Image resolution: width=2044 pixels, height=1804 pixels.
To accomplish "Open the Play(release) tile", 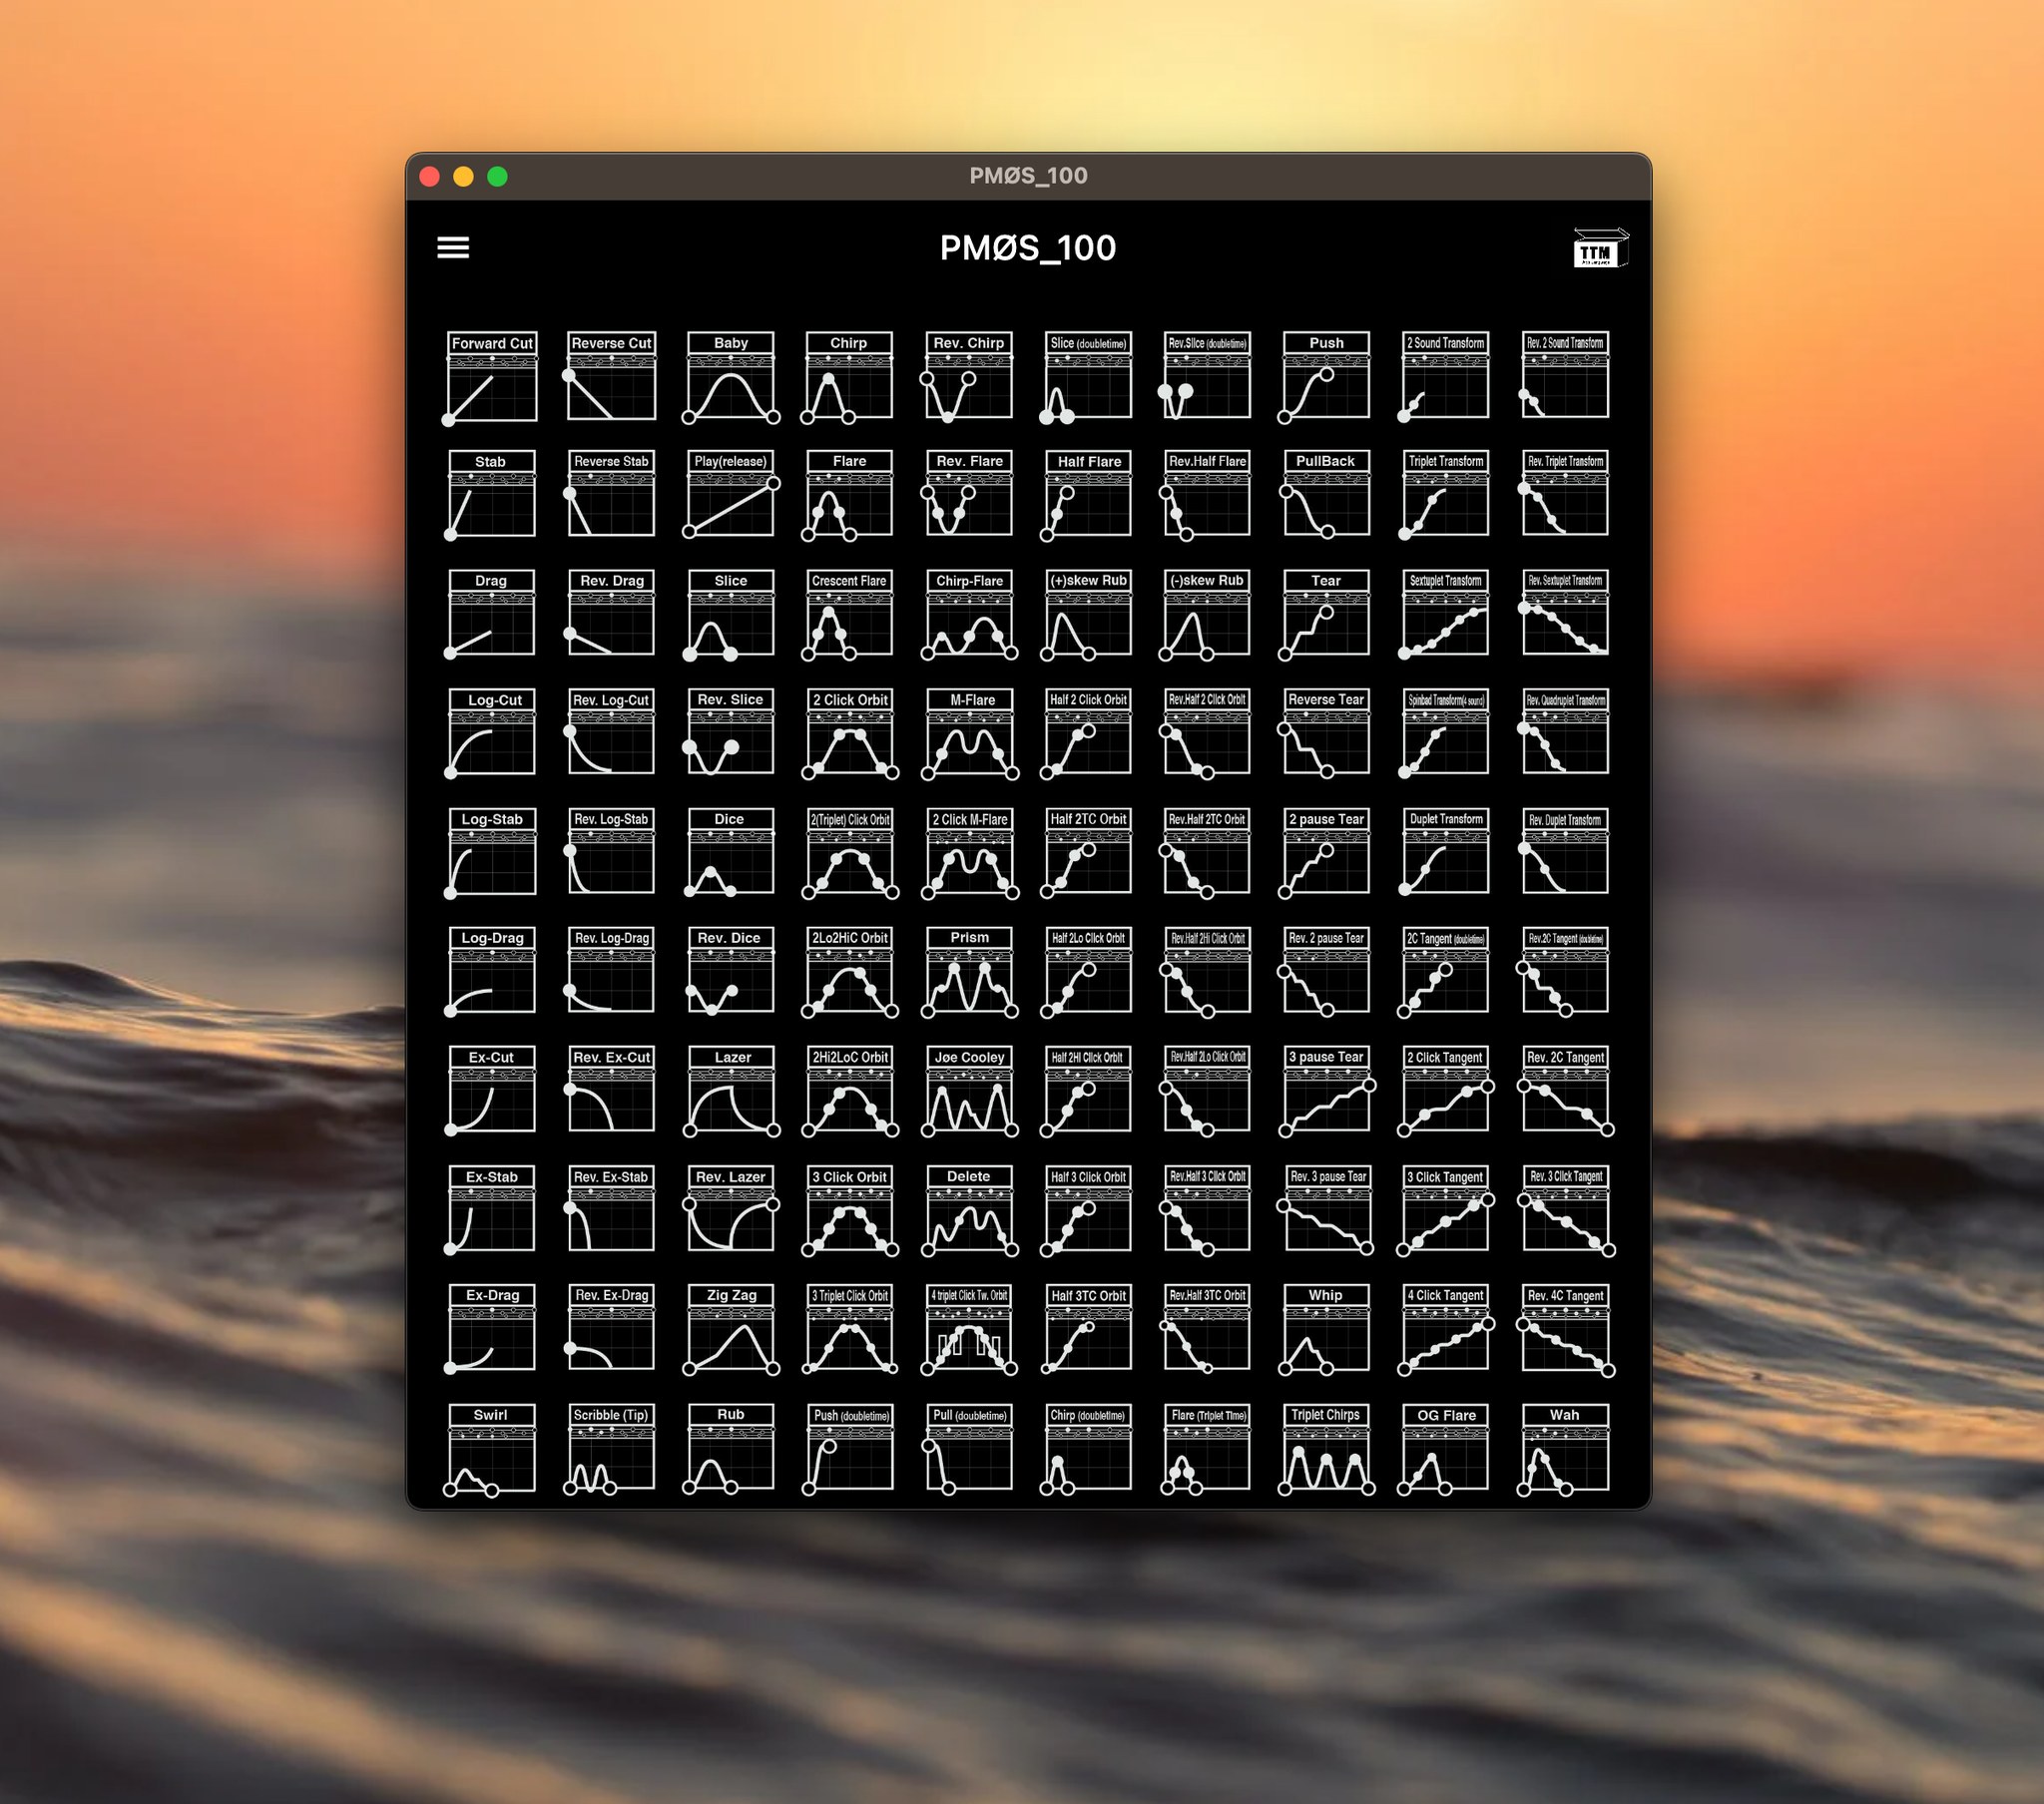I will (x=731, y=495).
